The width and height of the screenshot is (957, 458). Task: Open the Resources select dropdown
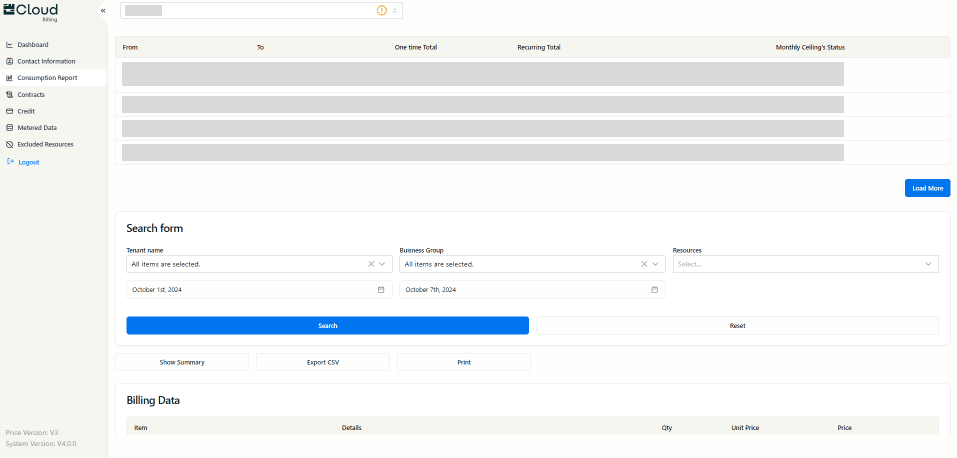pyautogui.click(x=805, y=264)
